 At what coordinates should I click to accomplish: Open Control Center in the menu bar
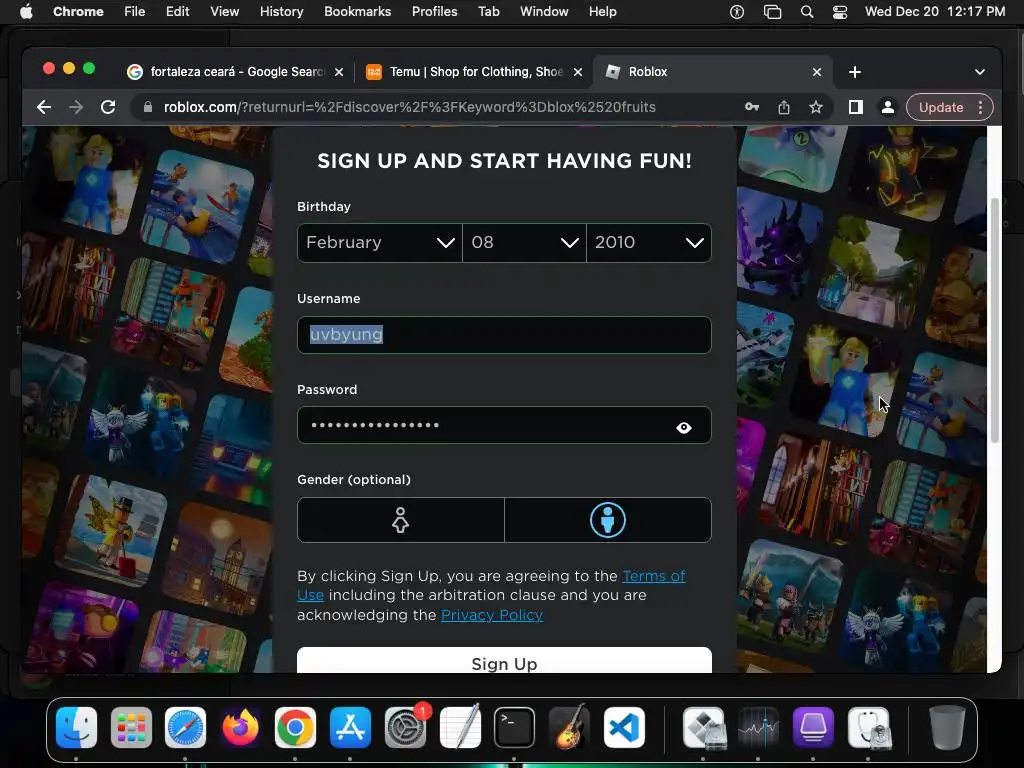point(840,12)
